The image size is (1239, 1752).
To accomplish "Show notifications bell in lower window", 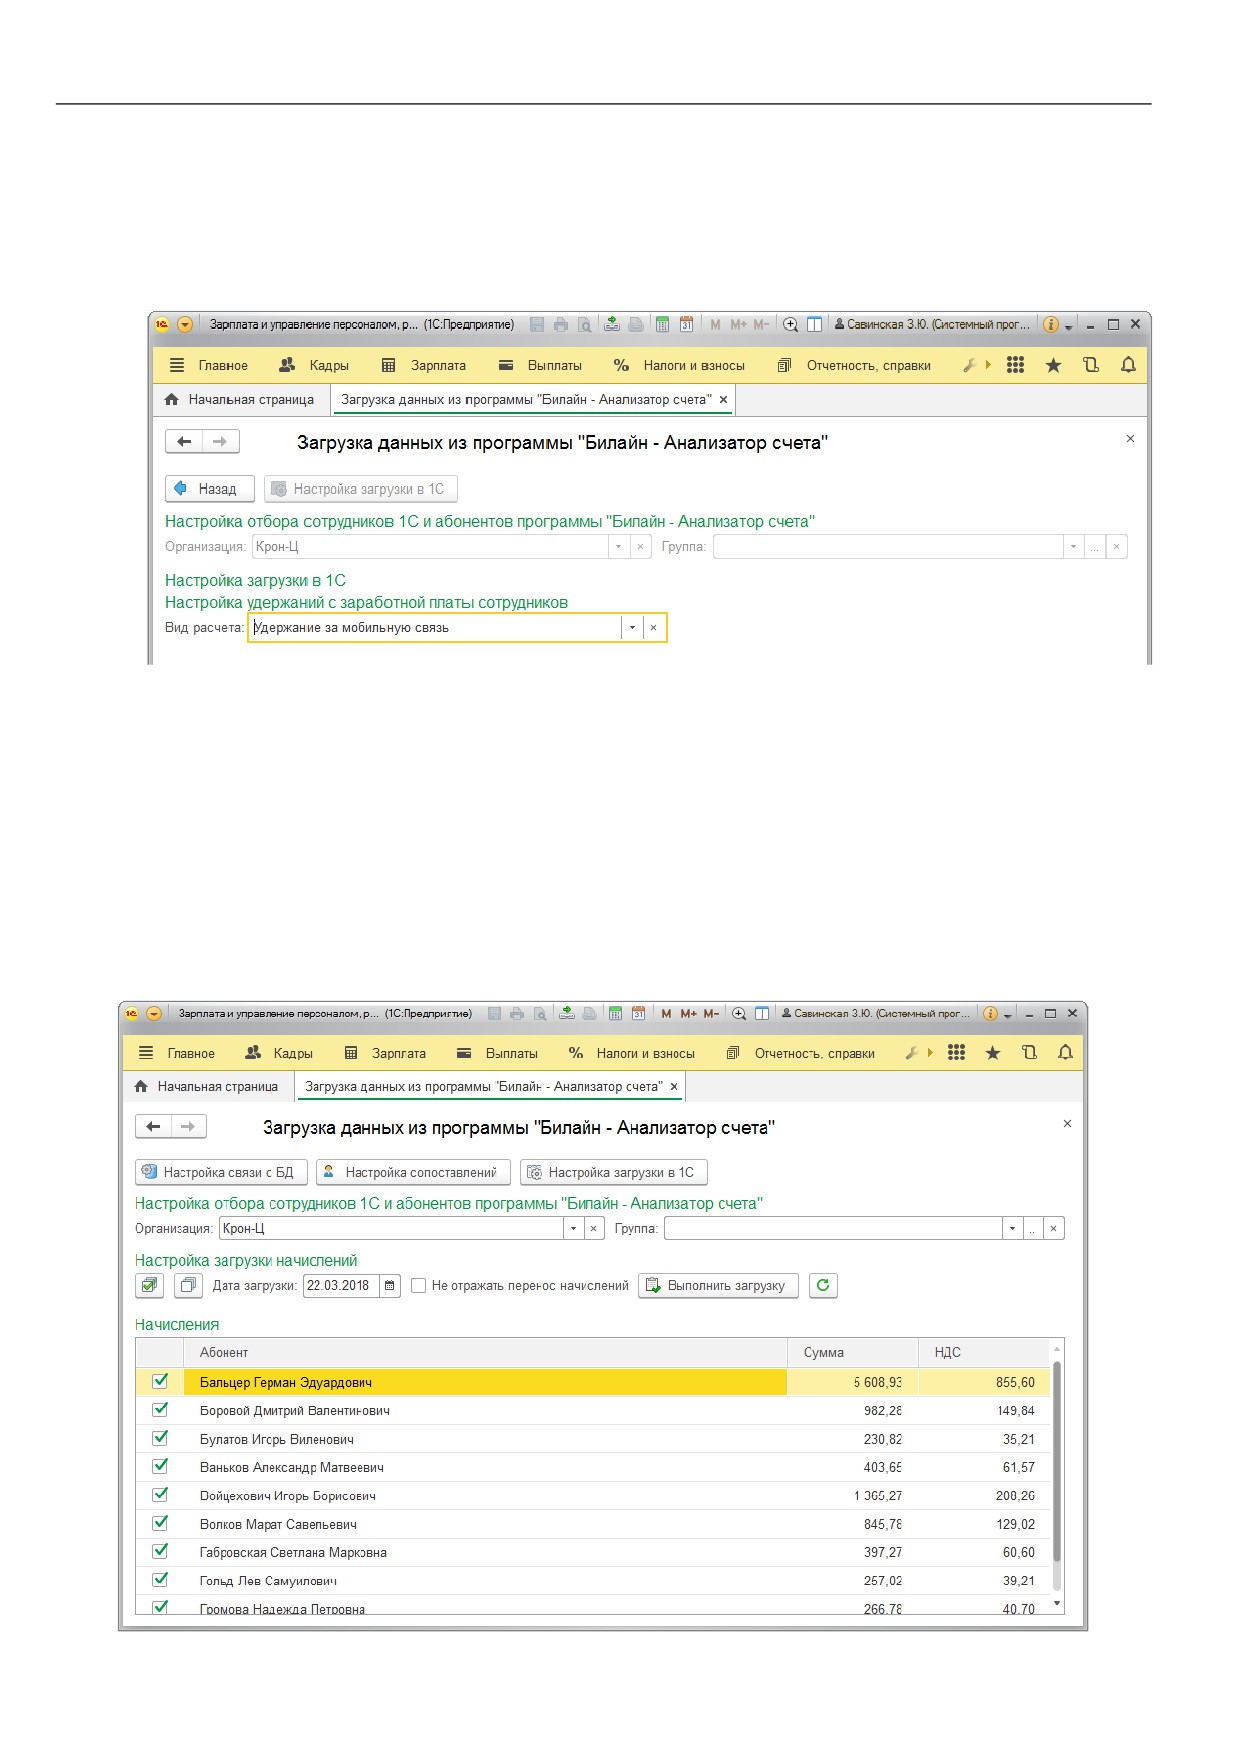I will point(1065,1052).
